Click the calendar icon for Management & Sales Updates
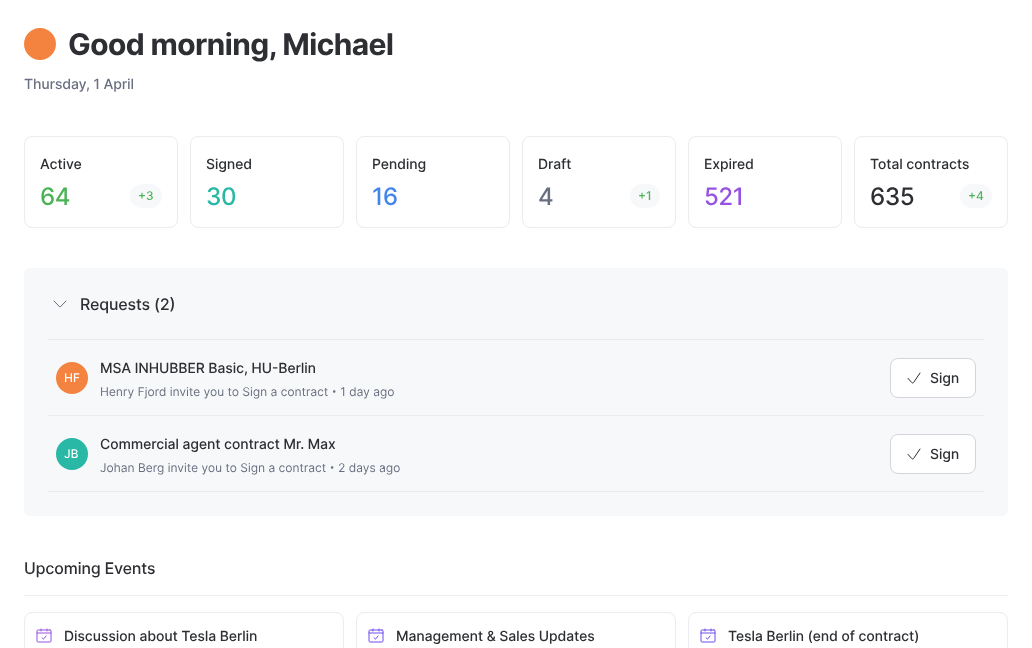1032x648 pixels. coord(375,635)
